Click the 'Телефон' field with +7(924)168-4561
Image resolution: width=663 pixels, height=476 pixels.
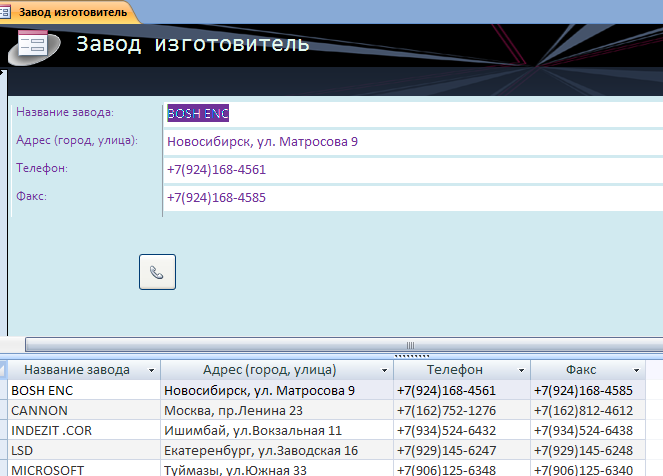click(x=413, y=170)
